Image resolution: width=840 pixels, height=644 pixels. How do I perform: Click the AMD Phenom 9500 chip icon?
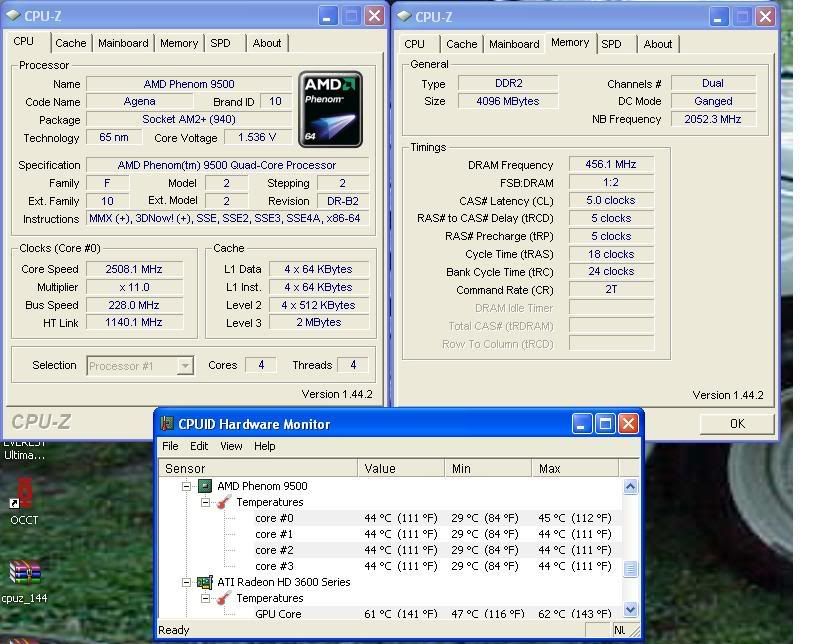205,486
